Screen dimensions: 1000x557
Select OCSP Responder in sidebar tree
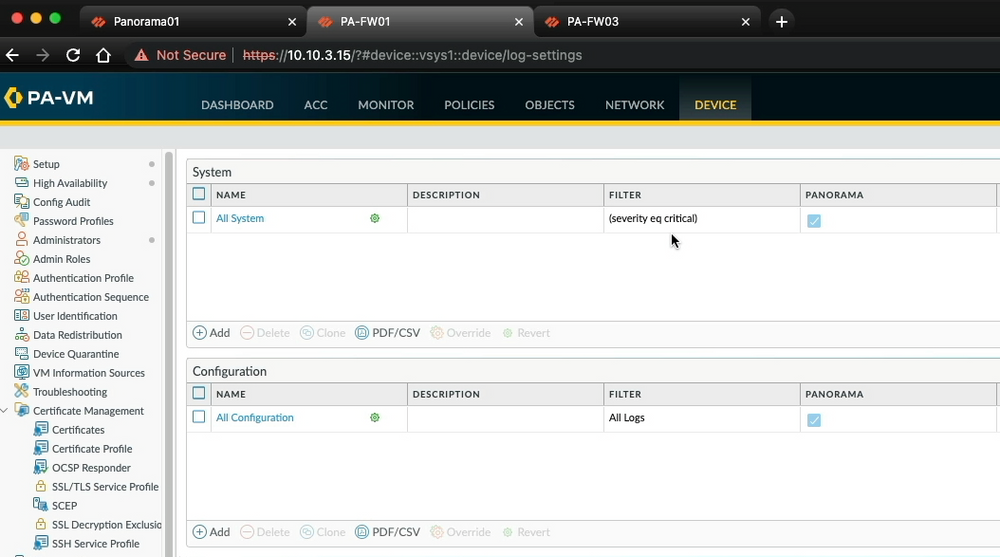[x=91, y=468]
